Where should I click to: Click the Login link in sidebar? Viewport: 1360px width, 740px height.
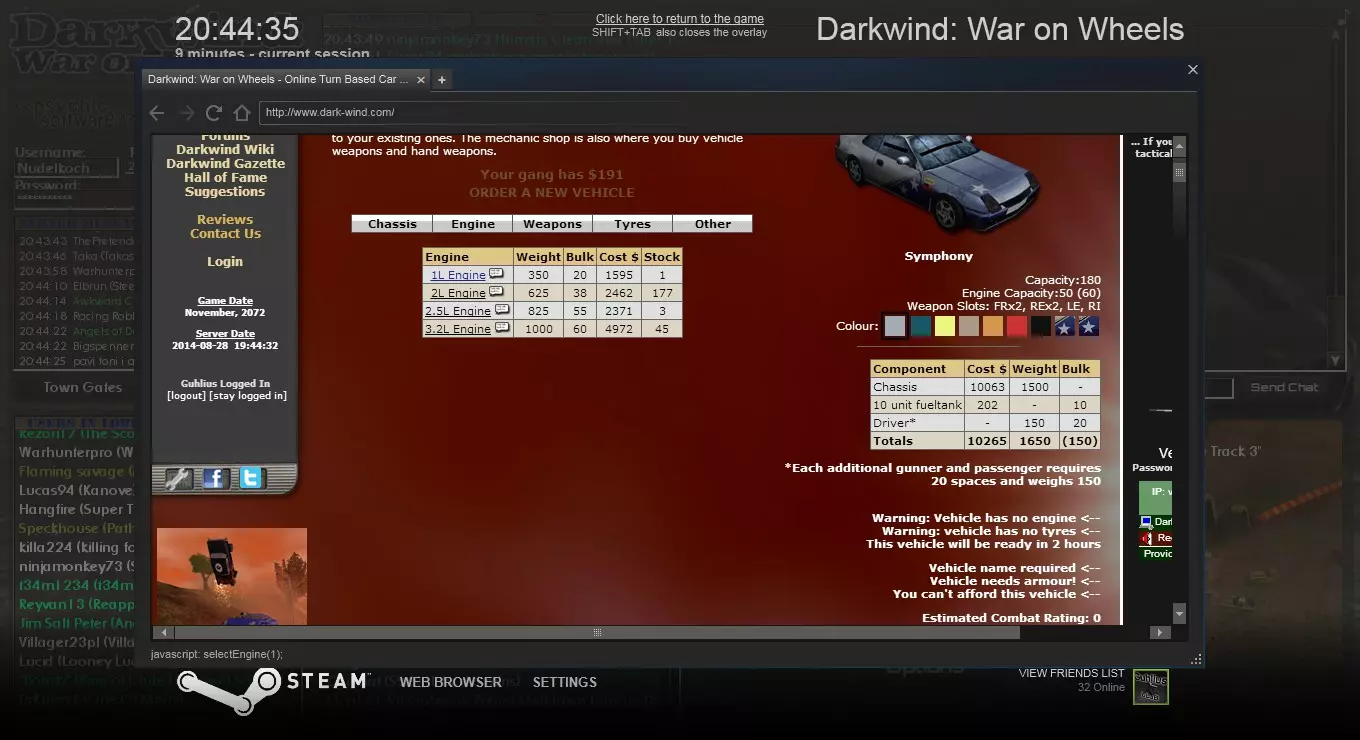pos(225,262)
